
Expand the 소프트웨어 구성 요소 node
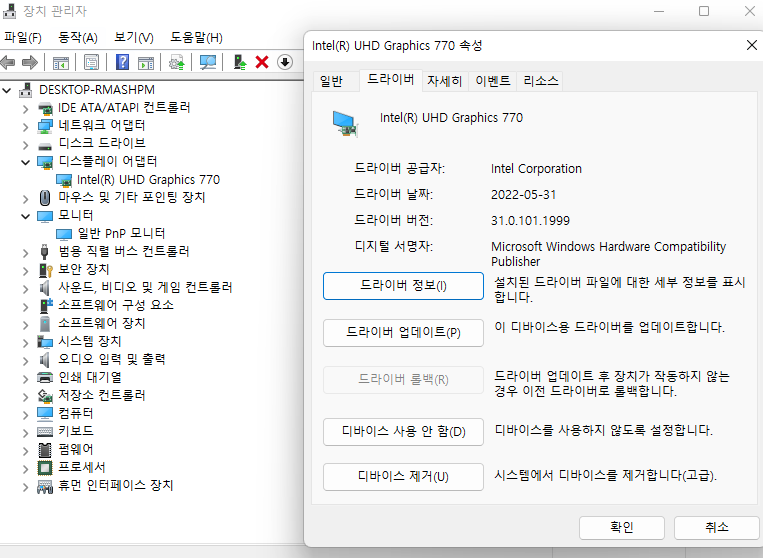(25, 306)
